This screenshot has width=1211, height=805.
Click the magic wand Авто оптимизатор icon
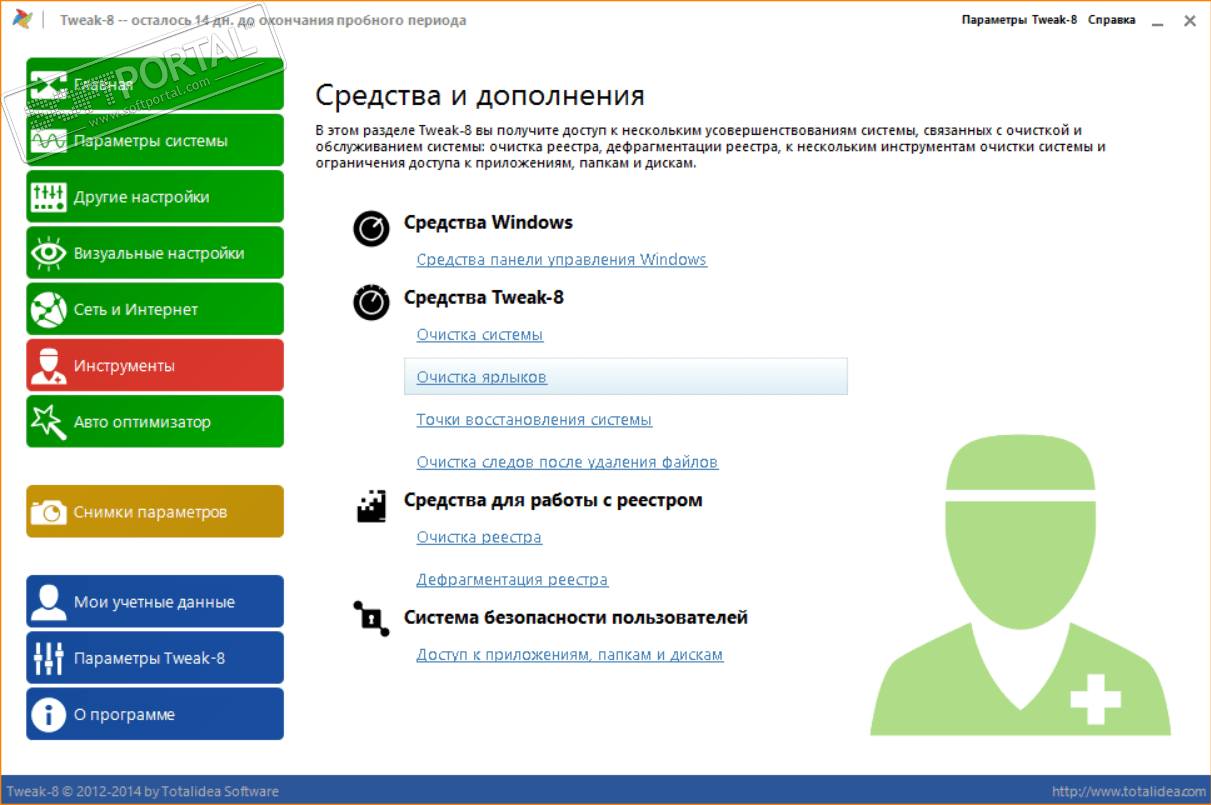pos(48,421)
